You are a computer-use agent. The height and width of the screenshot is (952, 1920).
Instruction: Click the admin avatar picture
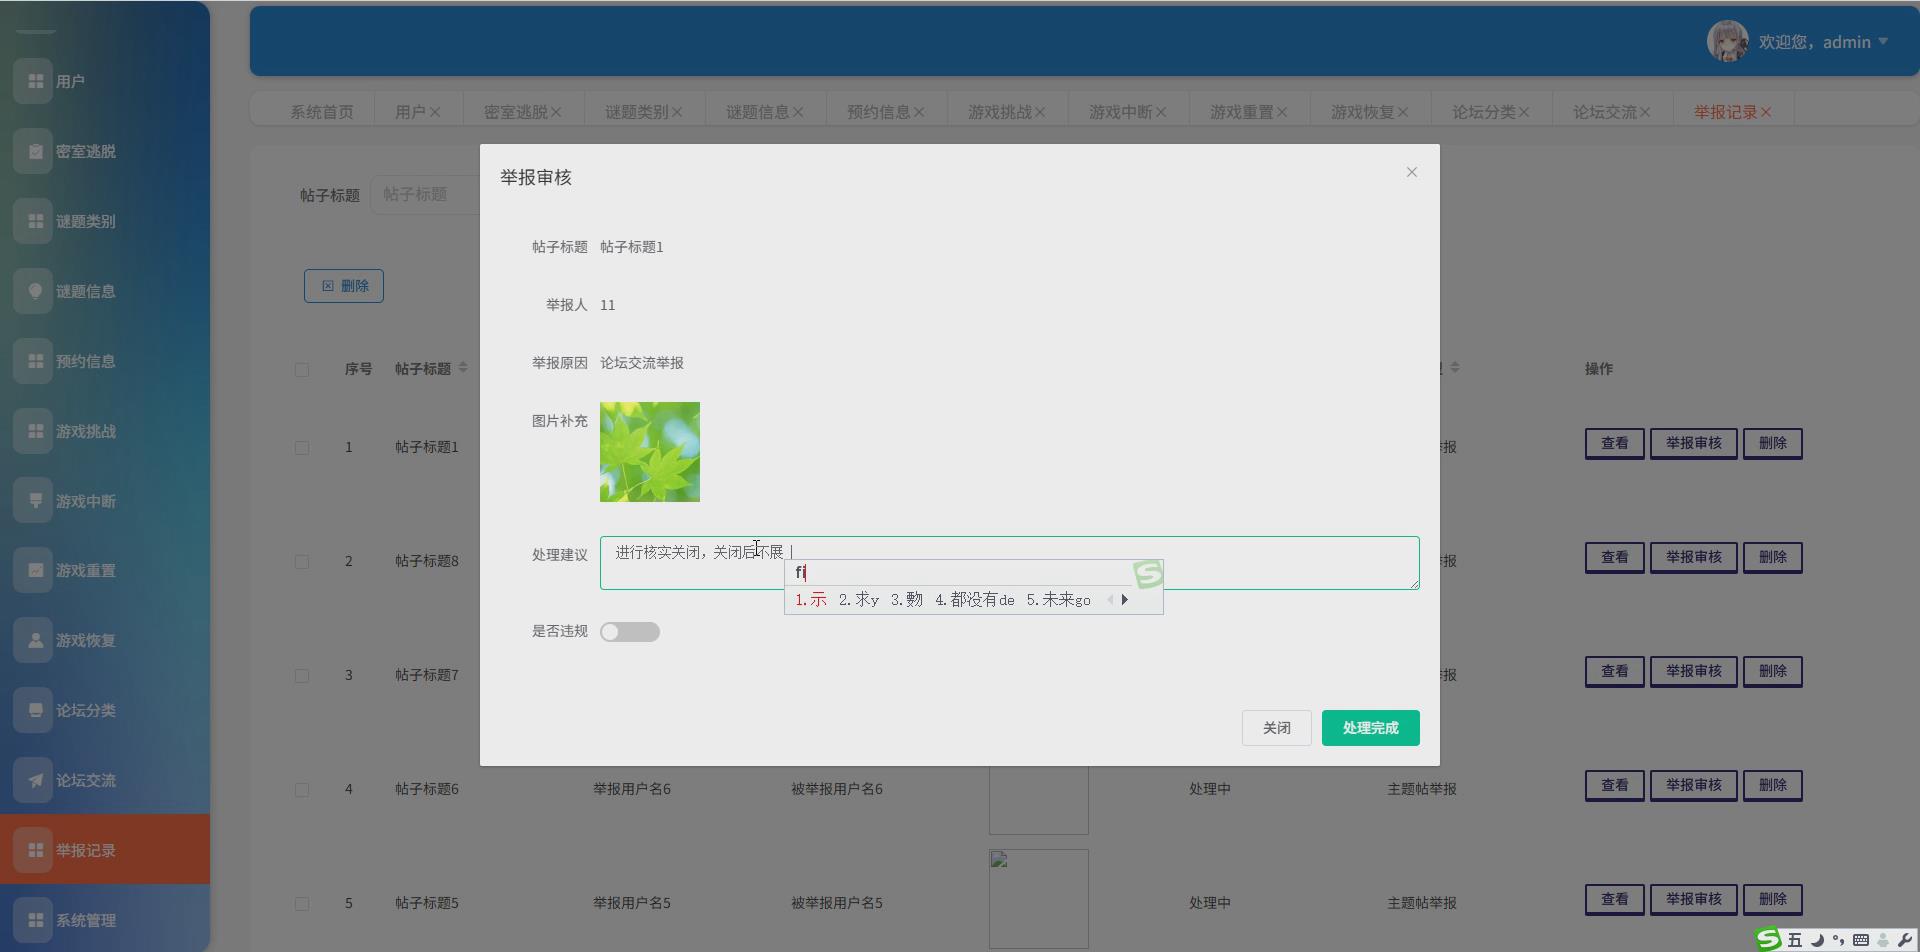[1727, 41]
